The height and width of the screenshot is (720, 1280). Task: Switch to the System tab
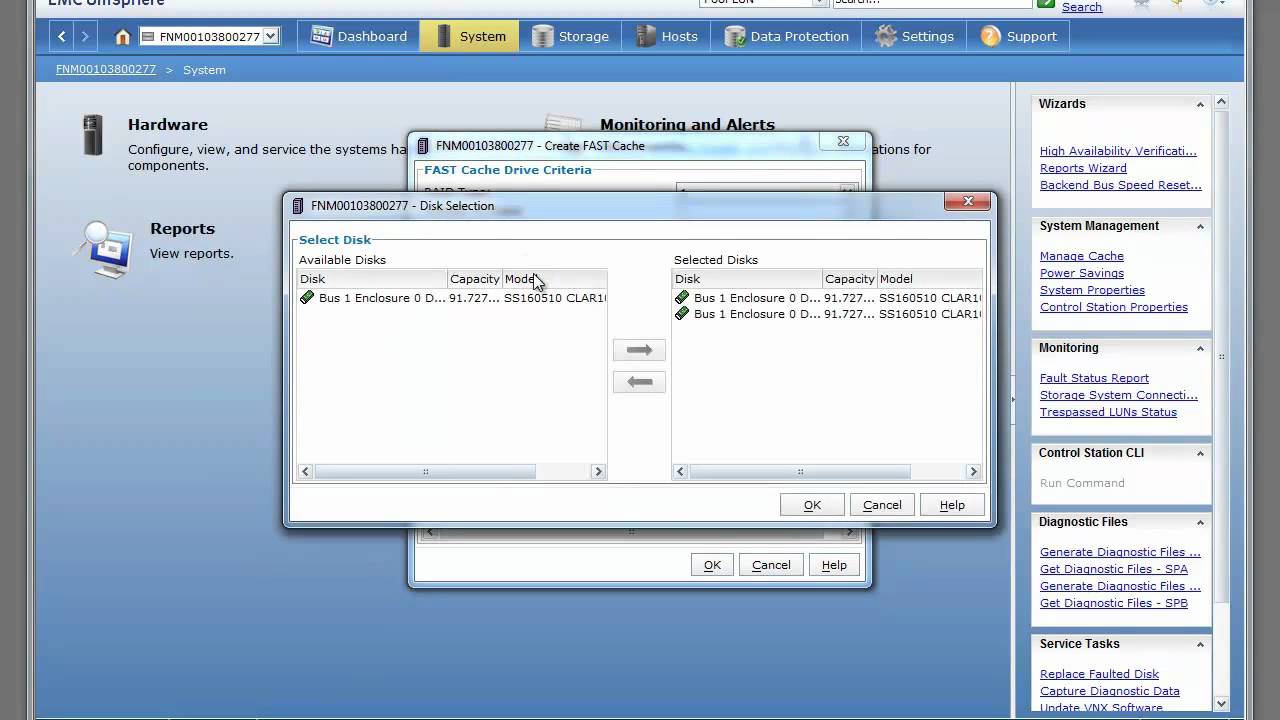(470, 36)
